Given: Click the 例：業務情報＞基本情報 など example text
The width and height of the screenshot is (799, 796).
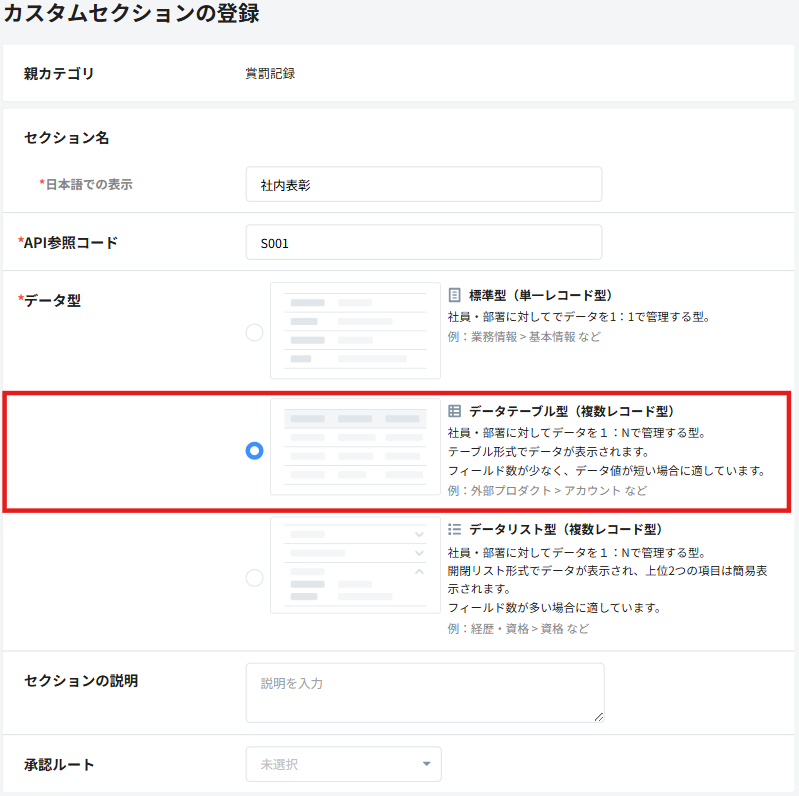Looking at the screenshot, I should pyautogui.click(x=524, y=337).
